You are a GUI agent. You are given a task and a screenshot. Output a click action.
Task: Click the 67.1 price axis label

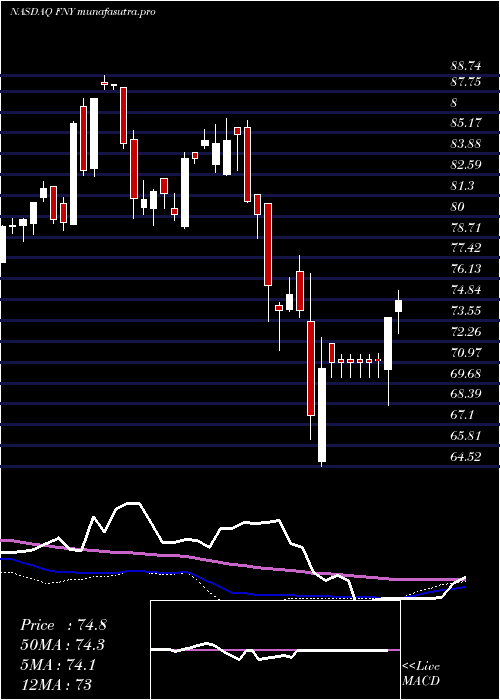pyautogui.click(x=462, y=415)
